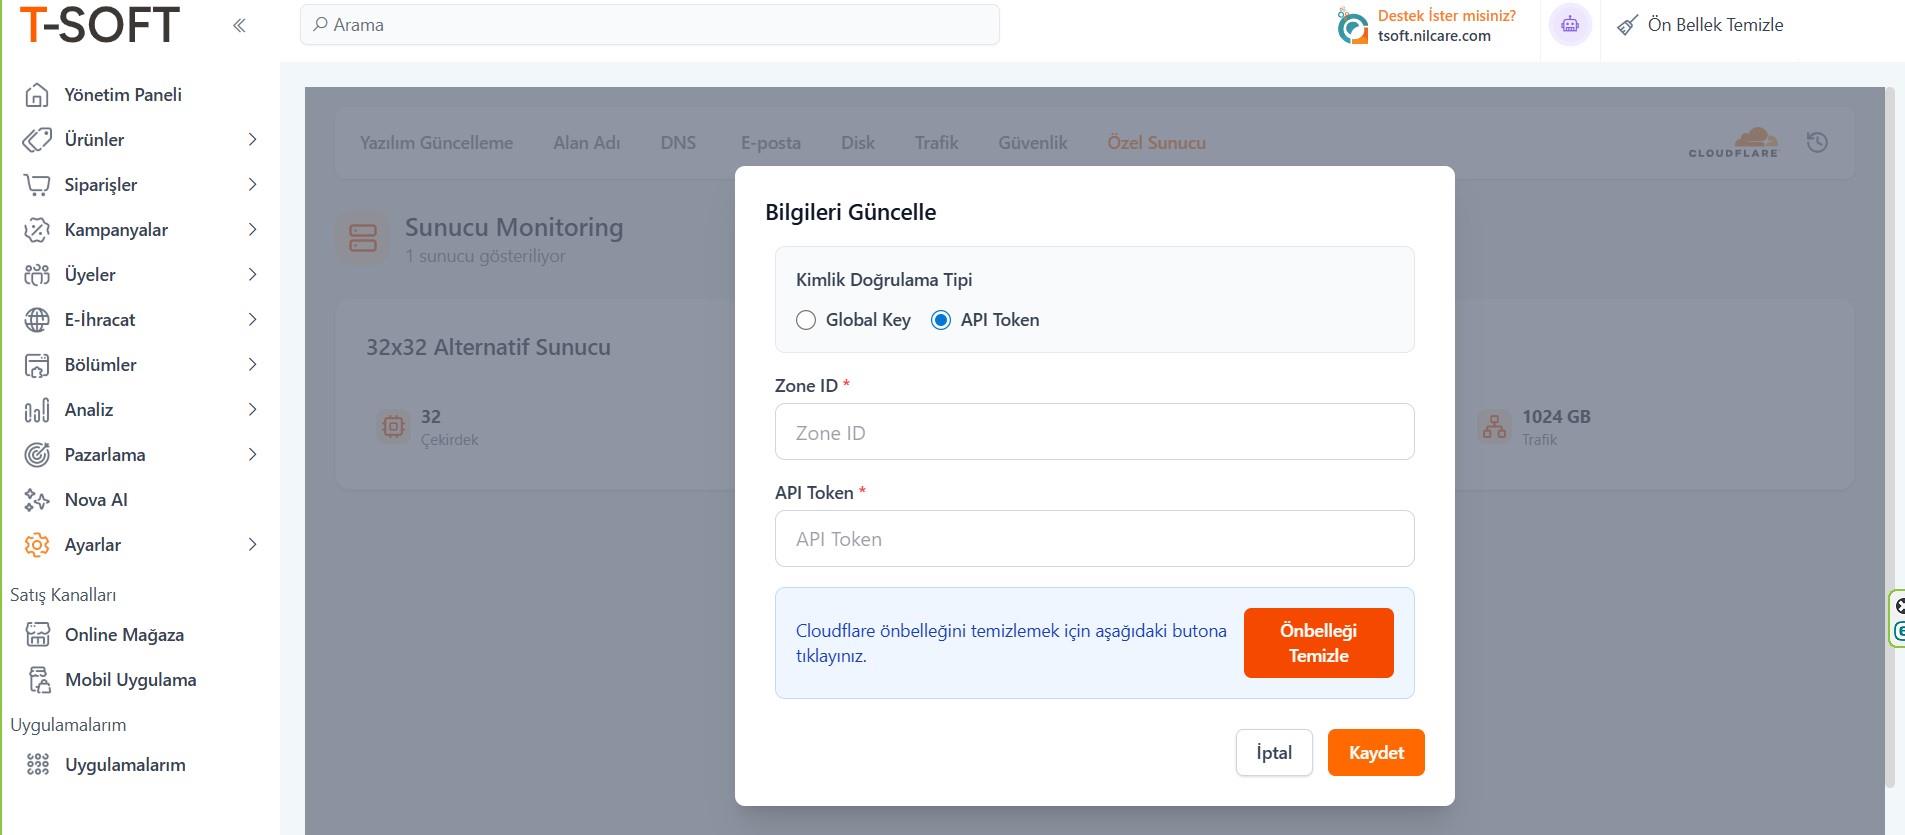Viewport: 1905px width, 835px height.
Task: Click into the API Token field
Action: coord(1094,539)
